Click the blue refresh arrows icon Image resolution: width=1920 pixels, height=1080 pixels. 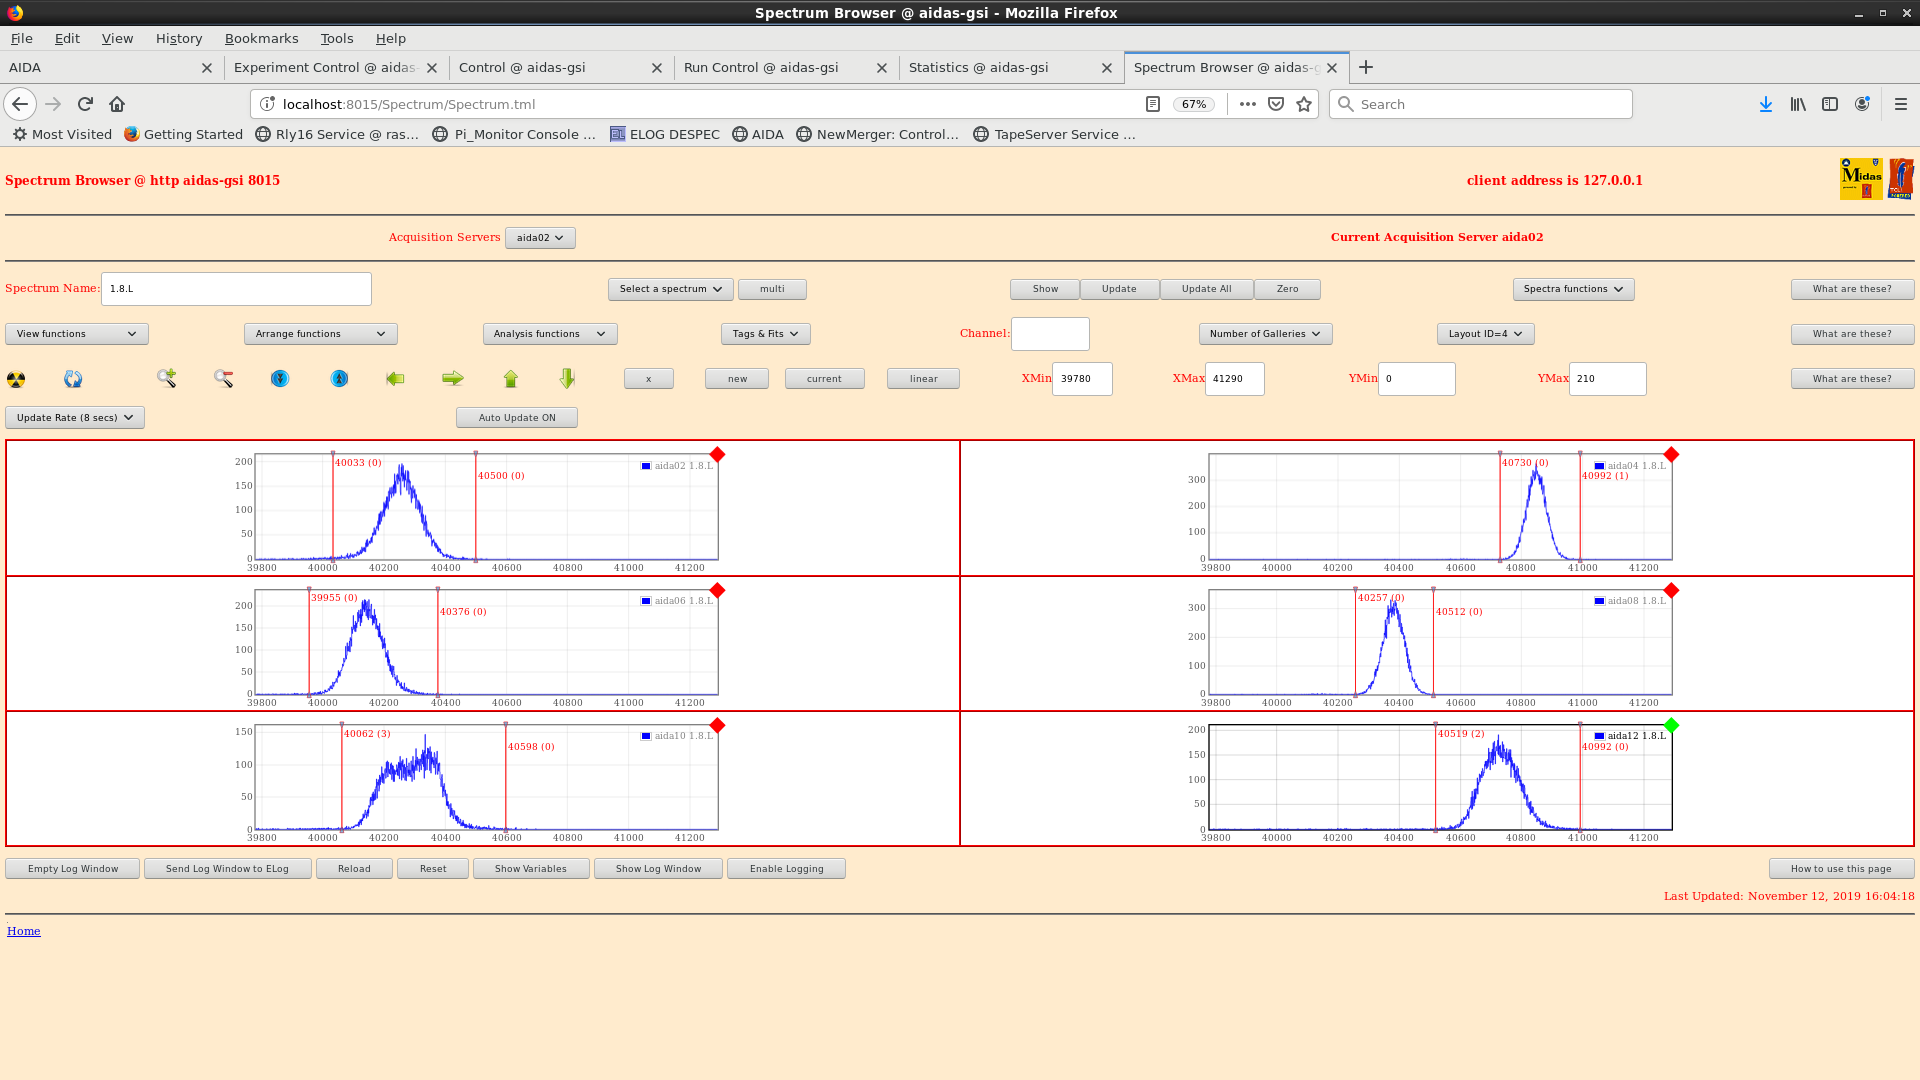click(73, 379)
